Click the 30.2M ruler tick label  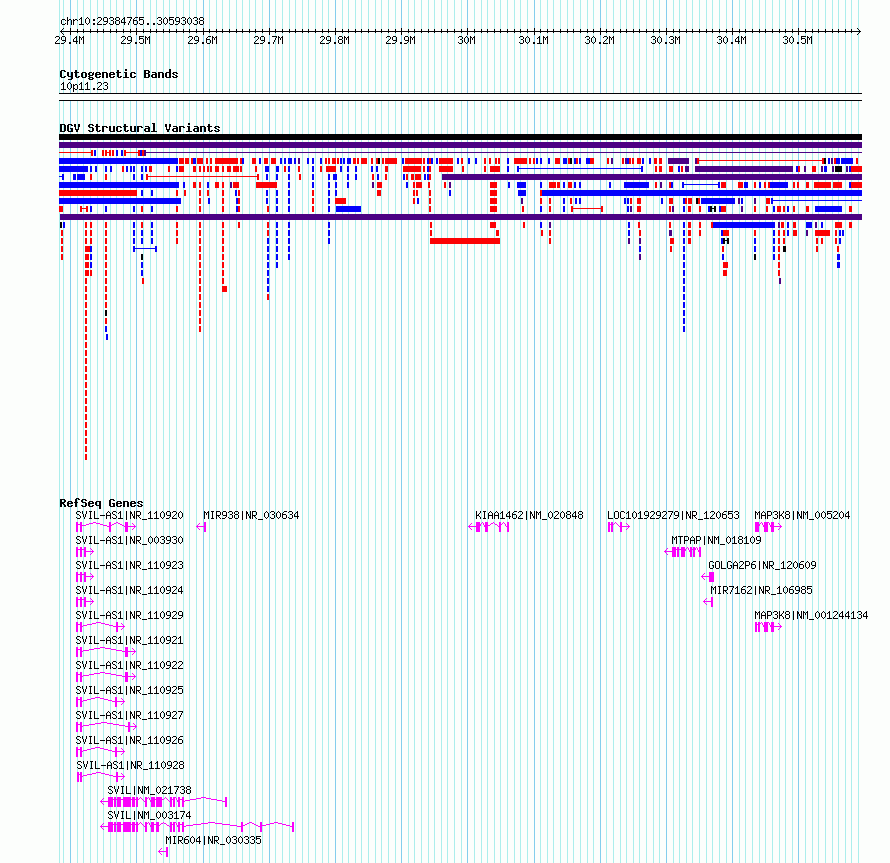click(599, 40)
